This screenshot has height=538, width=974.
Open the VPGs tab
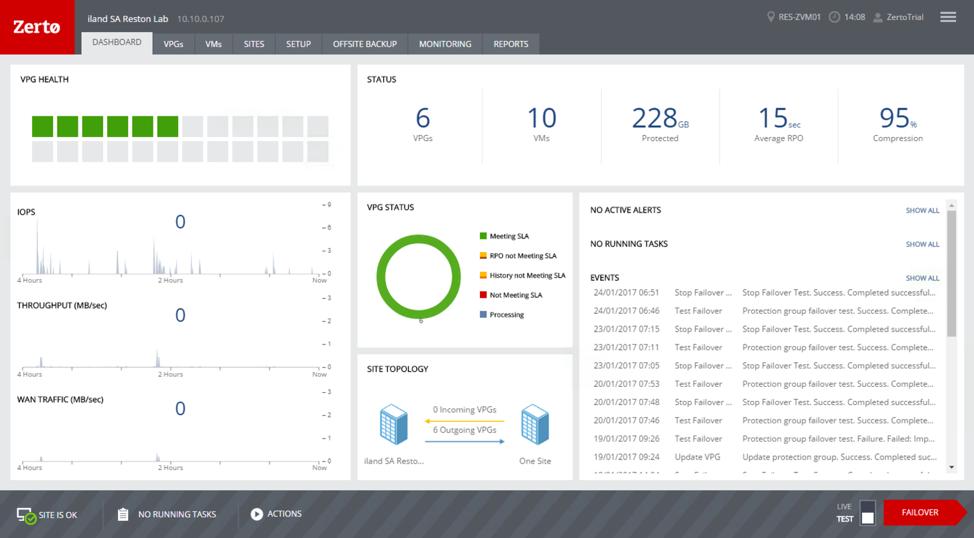[173, 44]
